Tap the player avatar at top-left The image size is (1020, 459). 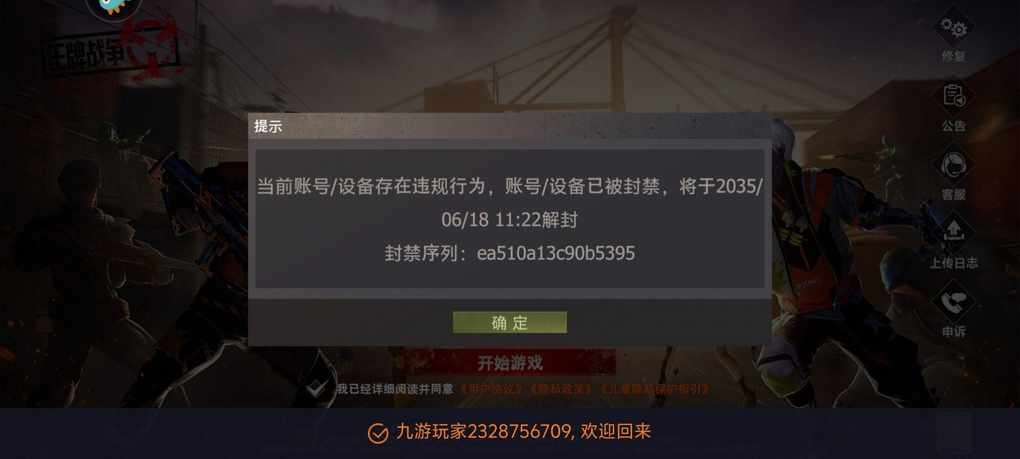(x=114, y=8)
